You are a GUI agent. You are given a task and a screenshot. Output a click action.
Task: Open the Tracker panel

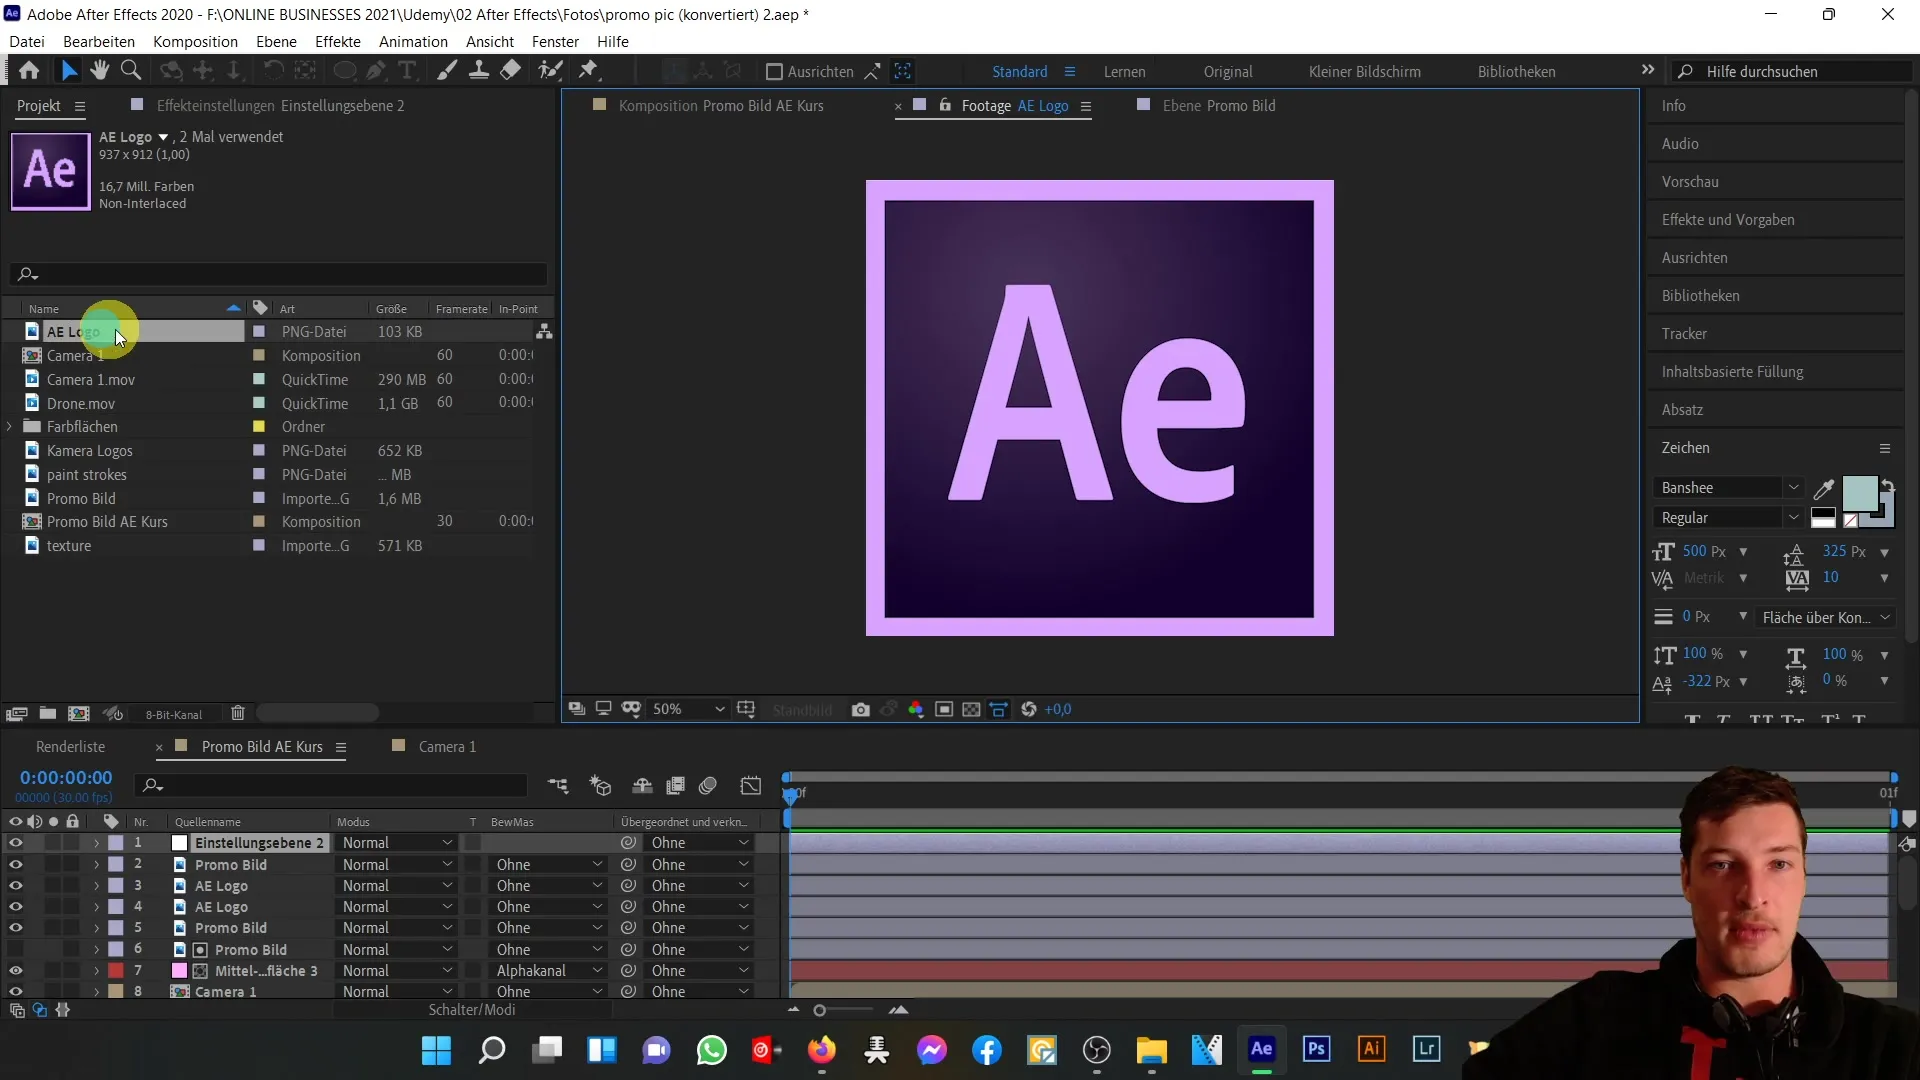[x=1684, y=334]
